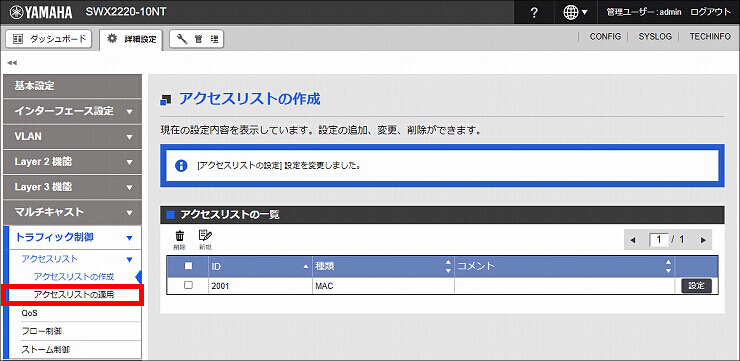
Task: Open the help question mark icon
Action: click(x=534, y=12)
